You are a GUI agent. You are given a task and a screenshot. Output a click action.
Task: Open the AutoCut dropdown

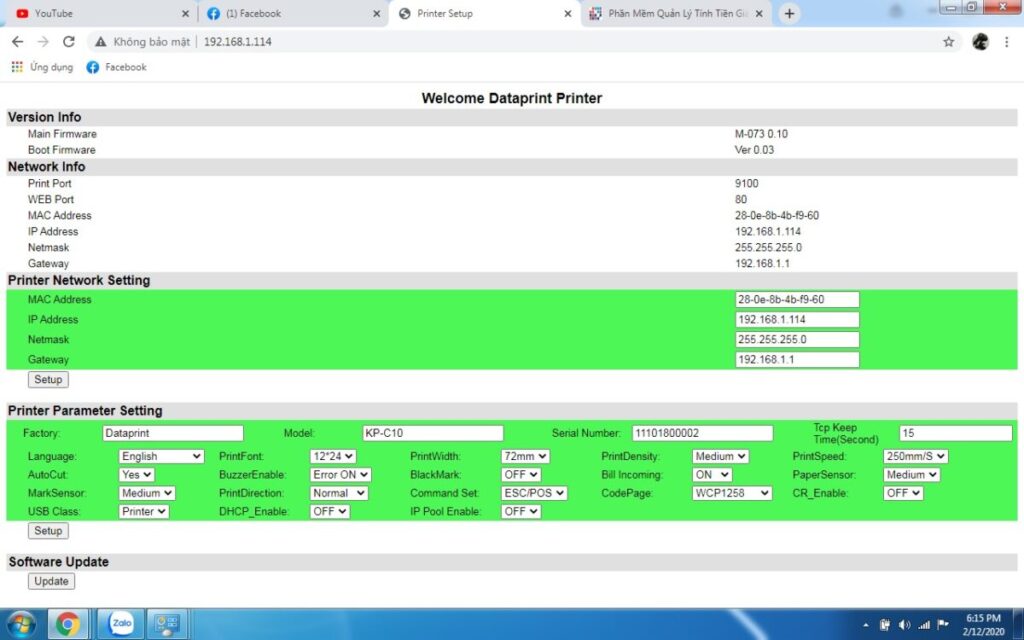pyautogui.click(x=136, y=475)
